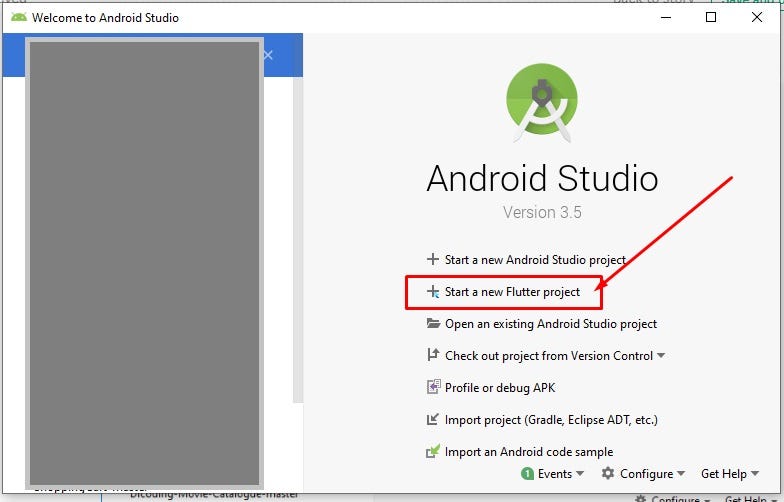Screen dimensions: 784x502
Task: Click the plus icon beside Start a new Android Studio project
Action: 432,259
